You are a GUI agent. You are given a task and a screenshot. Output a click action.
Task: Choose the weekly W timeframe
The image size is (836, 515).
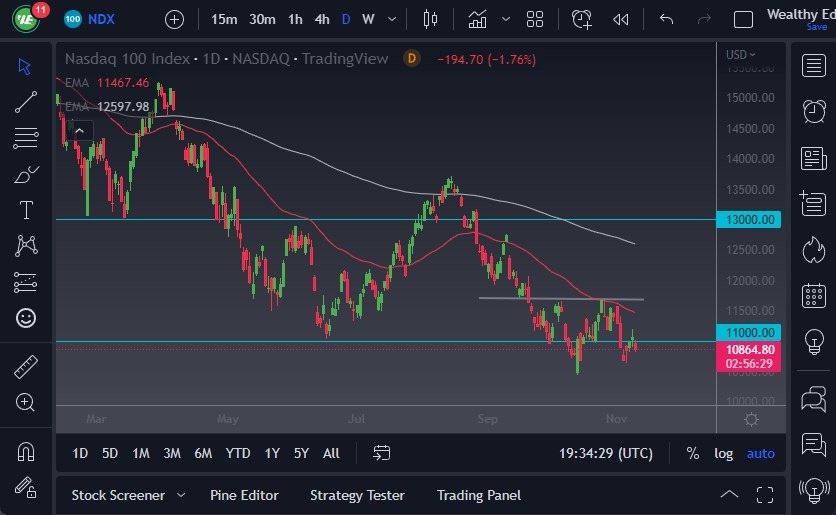[x=368, y=20]
